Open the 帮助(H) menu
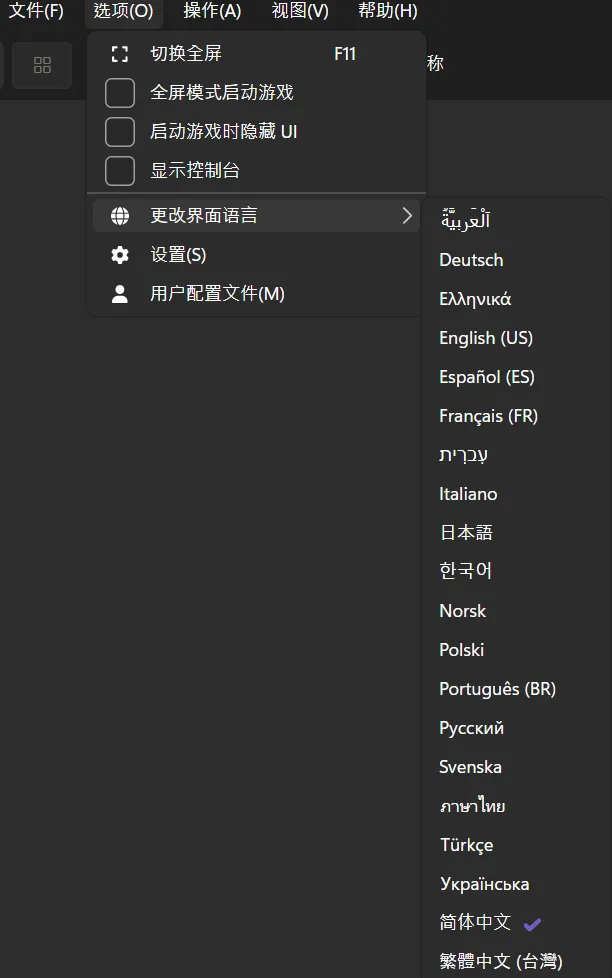The image size is (612, 978). 388,11
